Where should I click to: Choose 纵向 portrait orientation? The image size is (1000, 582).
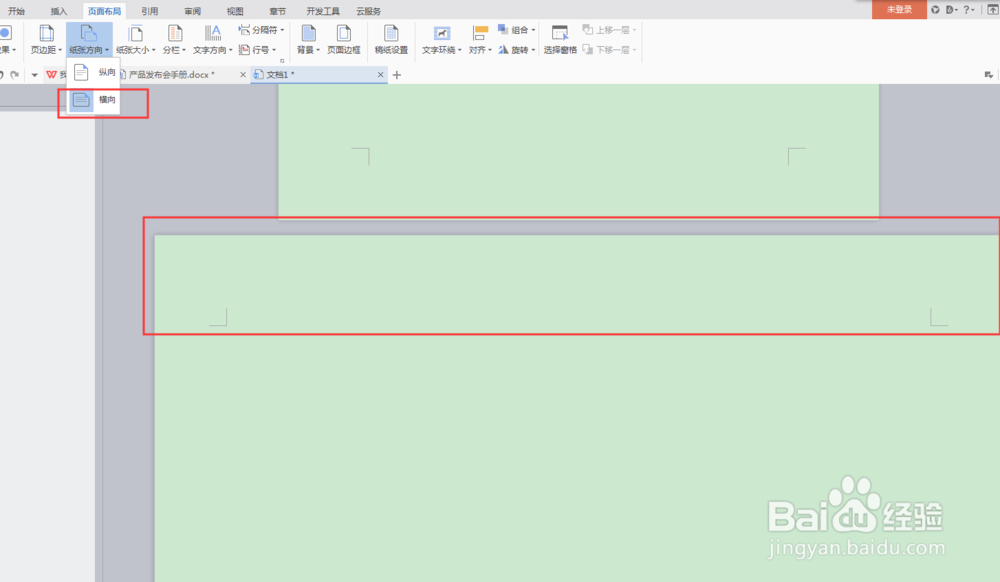tap(94, 72)
